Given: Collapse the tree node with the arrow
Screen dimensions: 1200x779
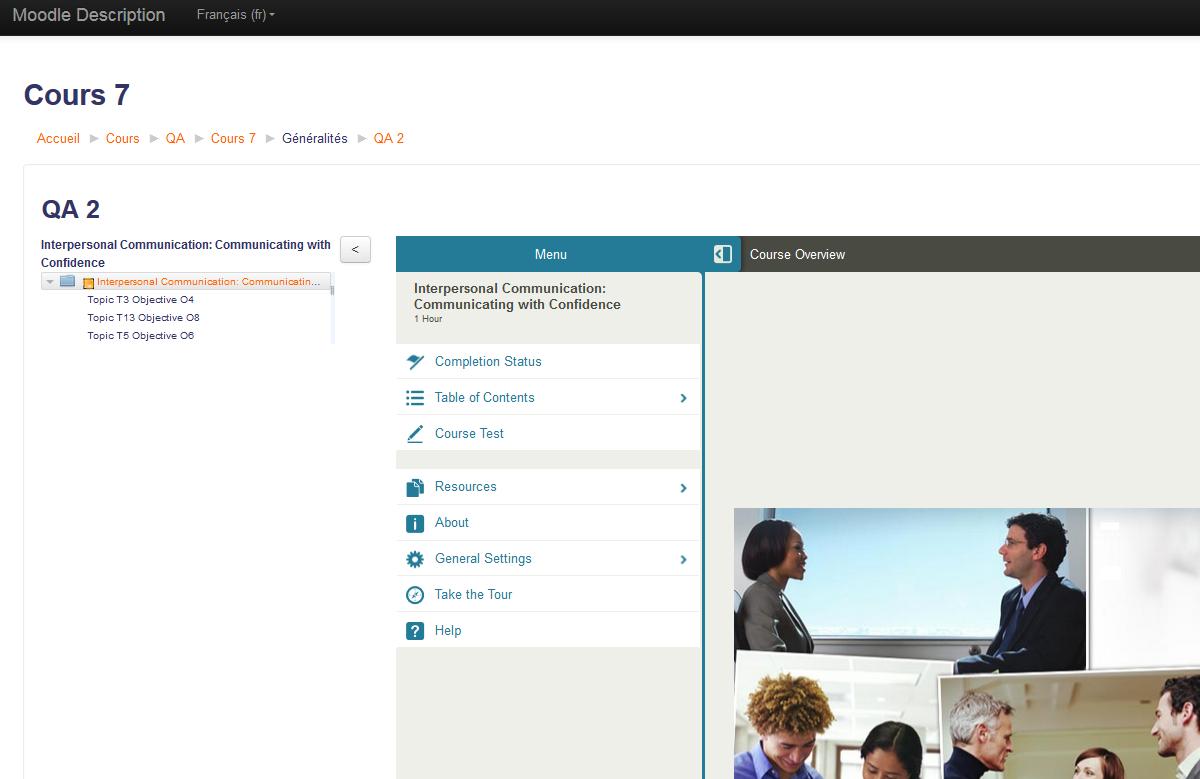Looking at the screenshot, I should click(50, 282).
